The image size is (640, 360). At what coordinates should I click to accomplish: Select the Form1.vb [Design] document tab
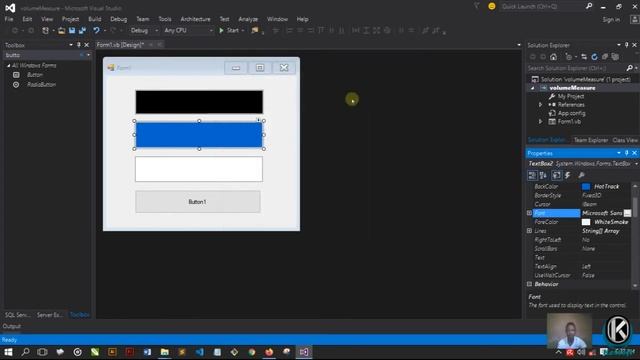click(x=120, y=45)
